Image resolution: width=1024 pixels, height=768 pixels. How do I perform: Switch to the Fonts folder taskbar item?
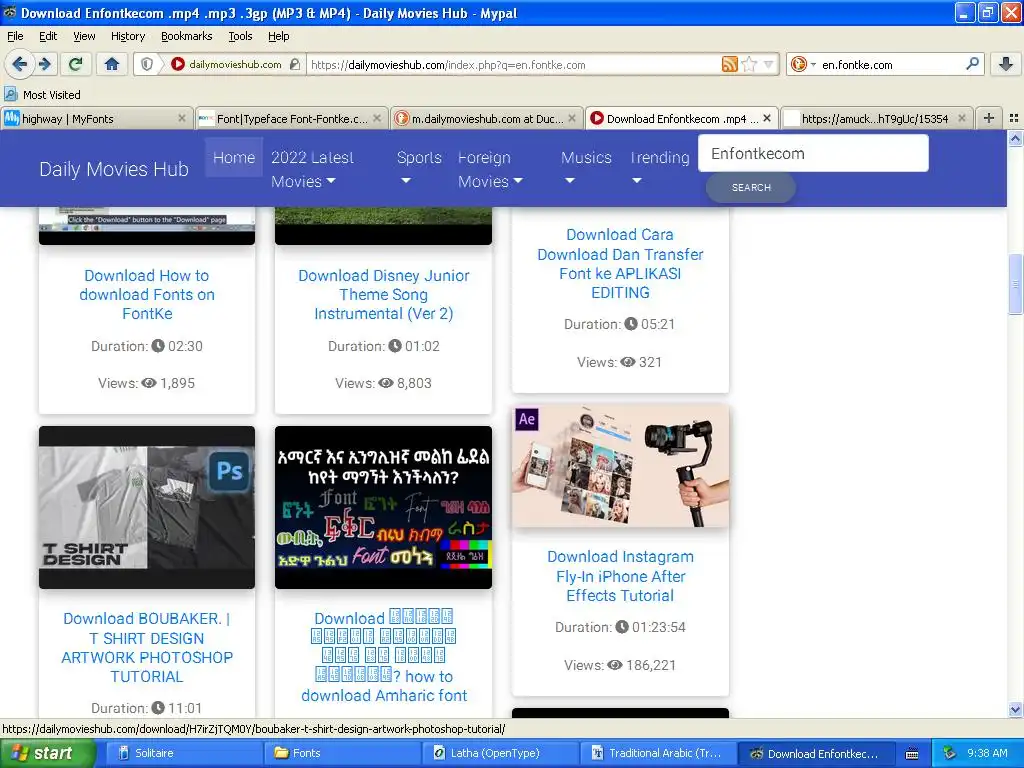(342, 753)
